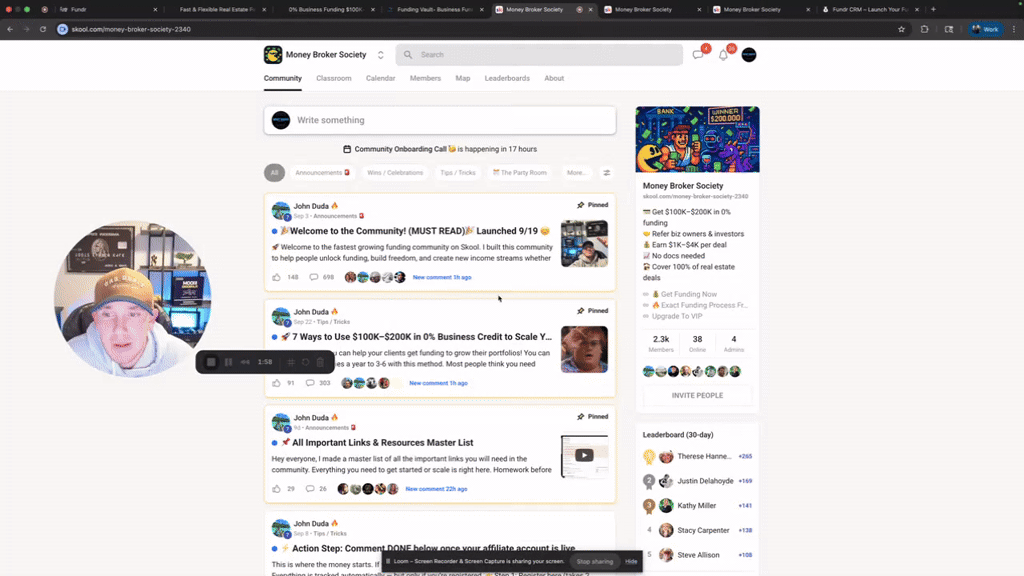
Task: Open the browser side panel icon
Action: 949,29
